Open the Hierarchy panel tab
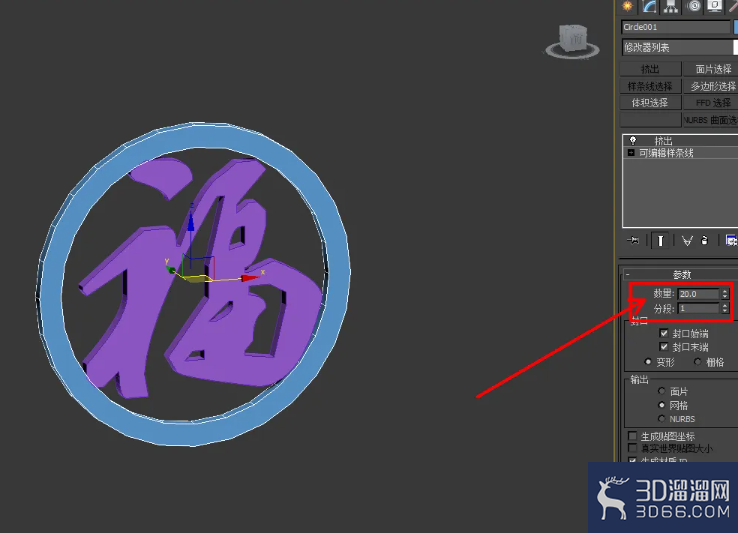 pyautogui.click(x=671, y=6)
